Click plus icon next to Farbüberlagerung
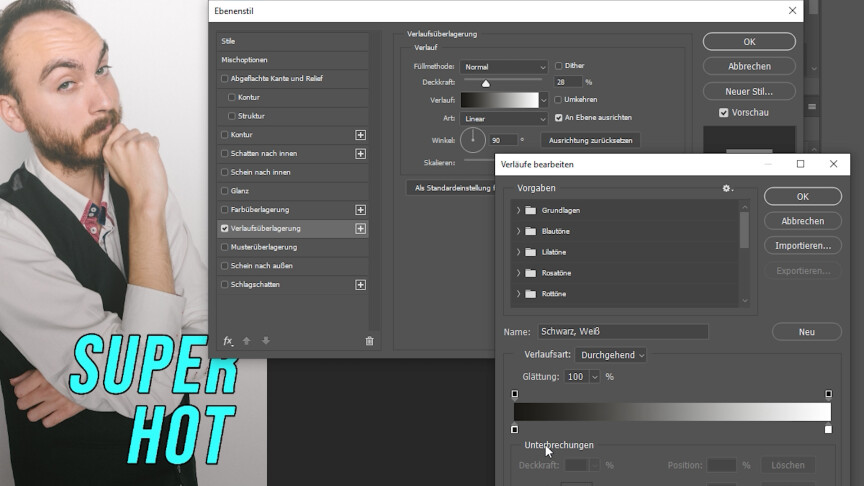Screen dimensions: 864x486 [360, 210]
